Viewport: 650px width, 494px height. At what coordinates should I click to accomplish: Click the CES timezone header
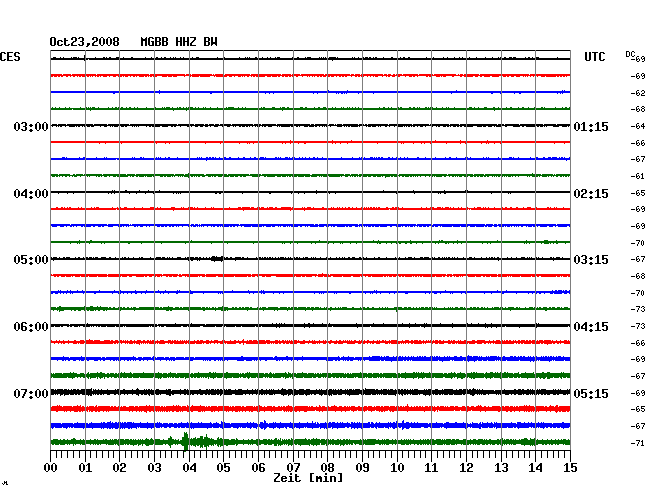coord(10,57)
